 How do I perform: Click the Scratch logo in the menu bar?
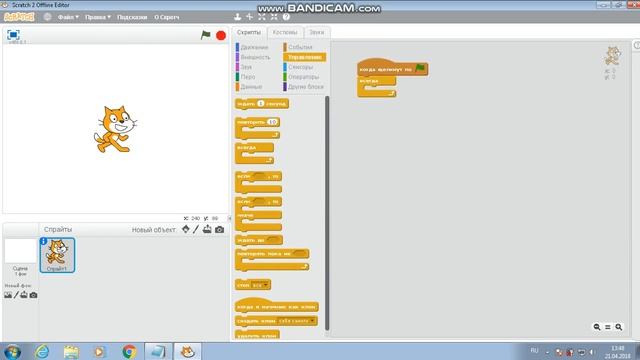(19, 17)
